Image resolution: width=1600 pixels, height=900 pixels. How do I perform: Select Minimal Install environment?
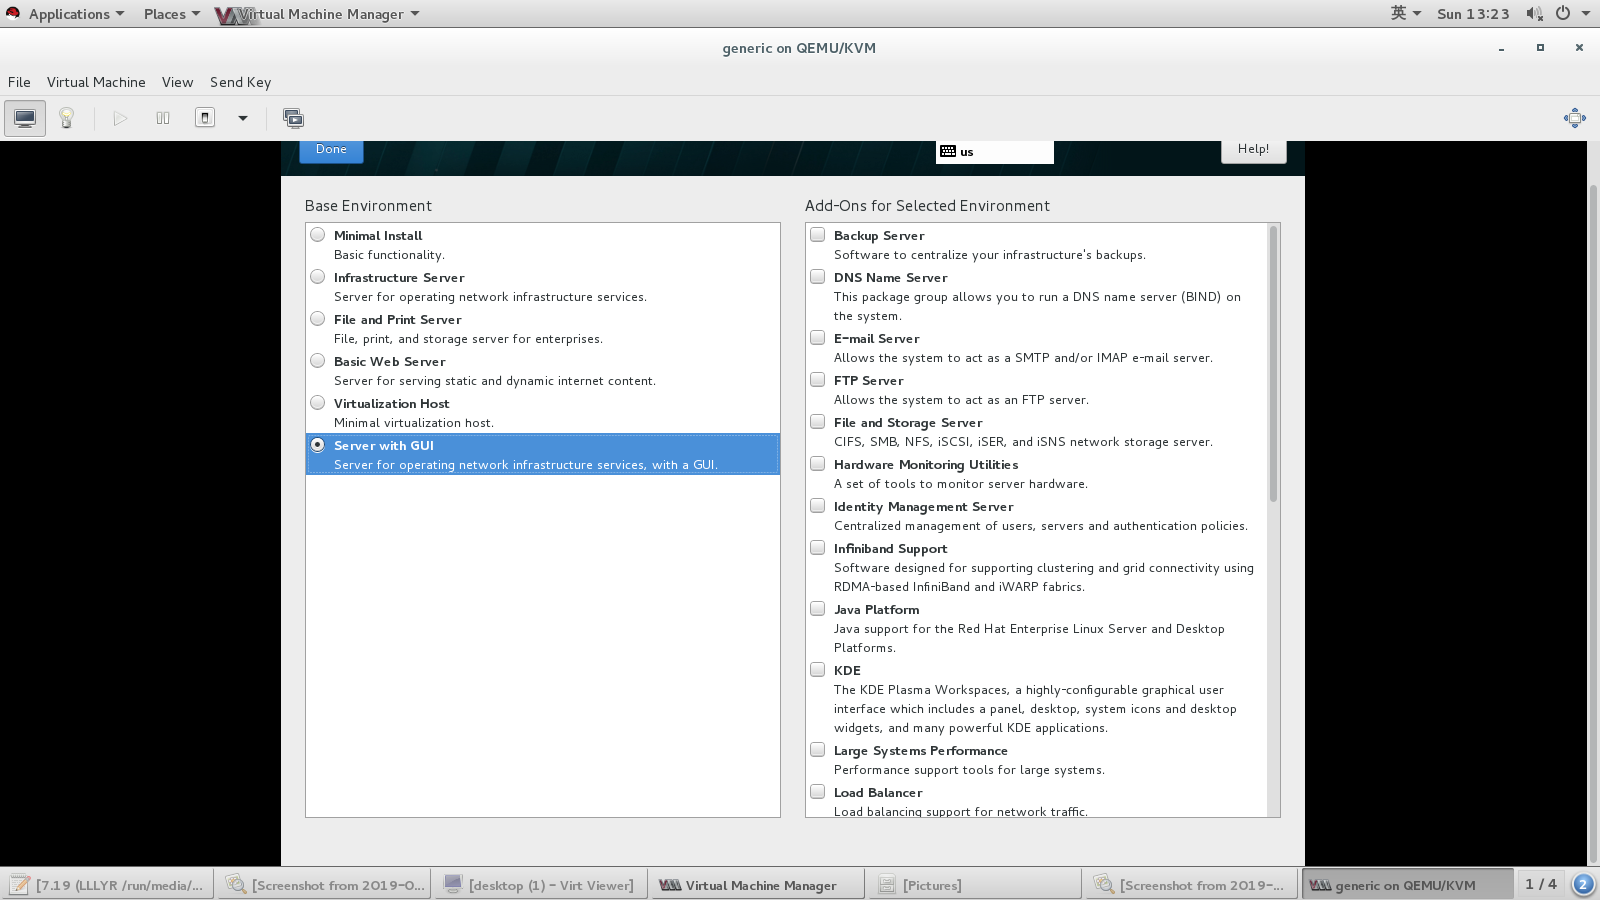pos(317,235)
